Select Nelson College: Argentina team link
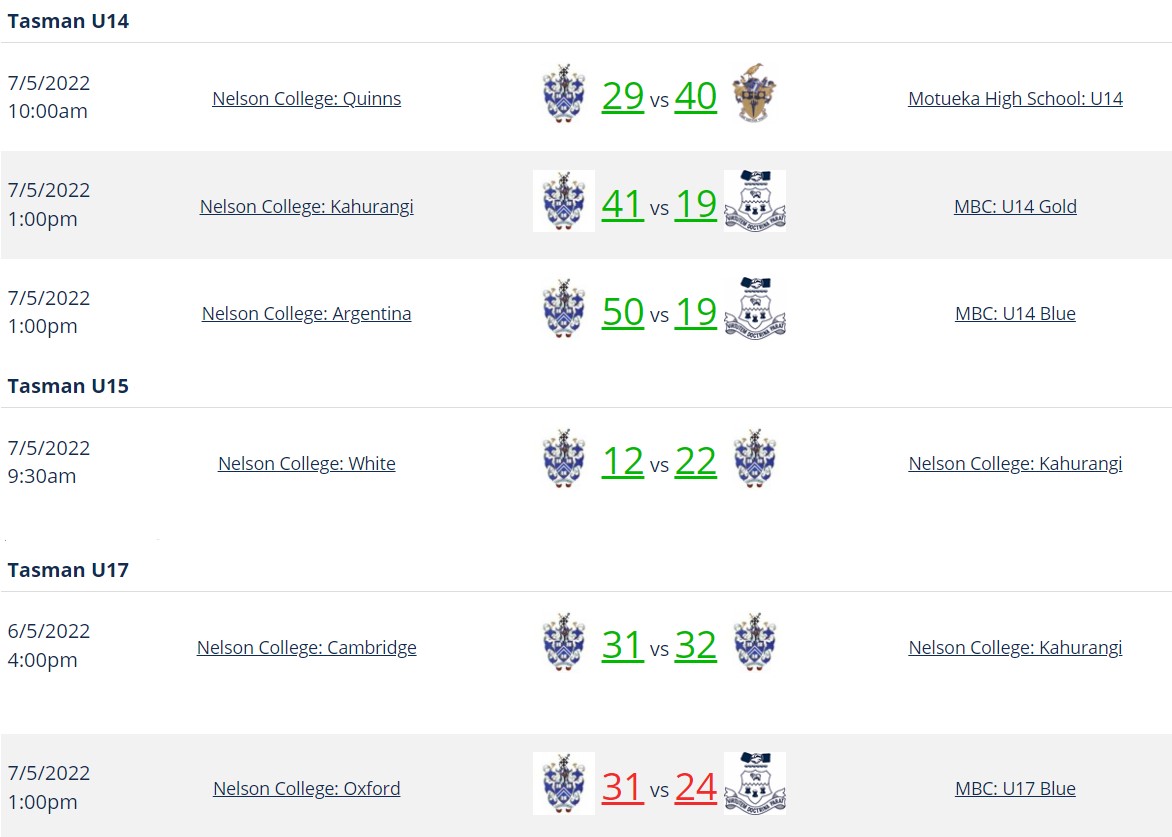The height and width of the screenshot is (837, 1172). point(306,313)
